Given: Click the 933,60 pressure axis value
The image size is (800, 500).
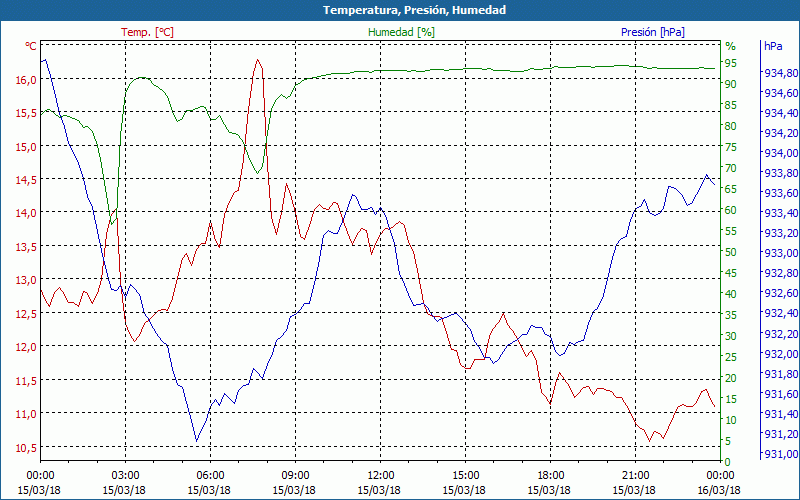Looking at the screenshot, I should [x=781, y=193].
